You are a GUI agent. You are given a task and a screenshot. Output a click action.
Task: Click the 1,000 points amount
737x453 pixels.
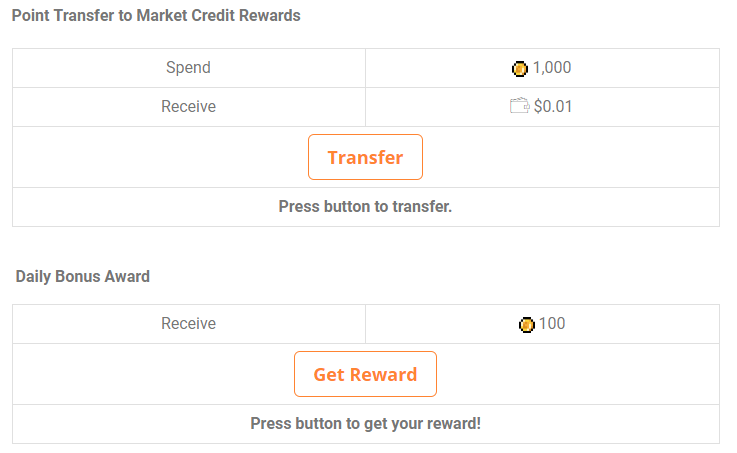[552, 68]
